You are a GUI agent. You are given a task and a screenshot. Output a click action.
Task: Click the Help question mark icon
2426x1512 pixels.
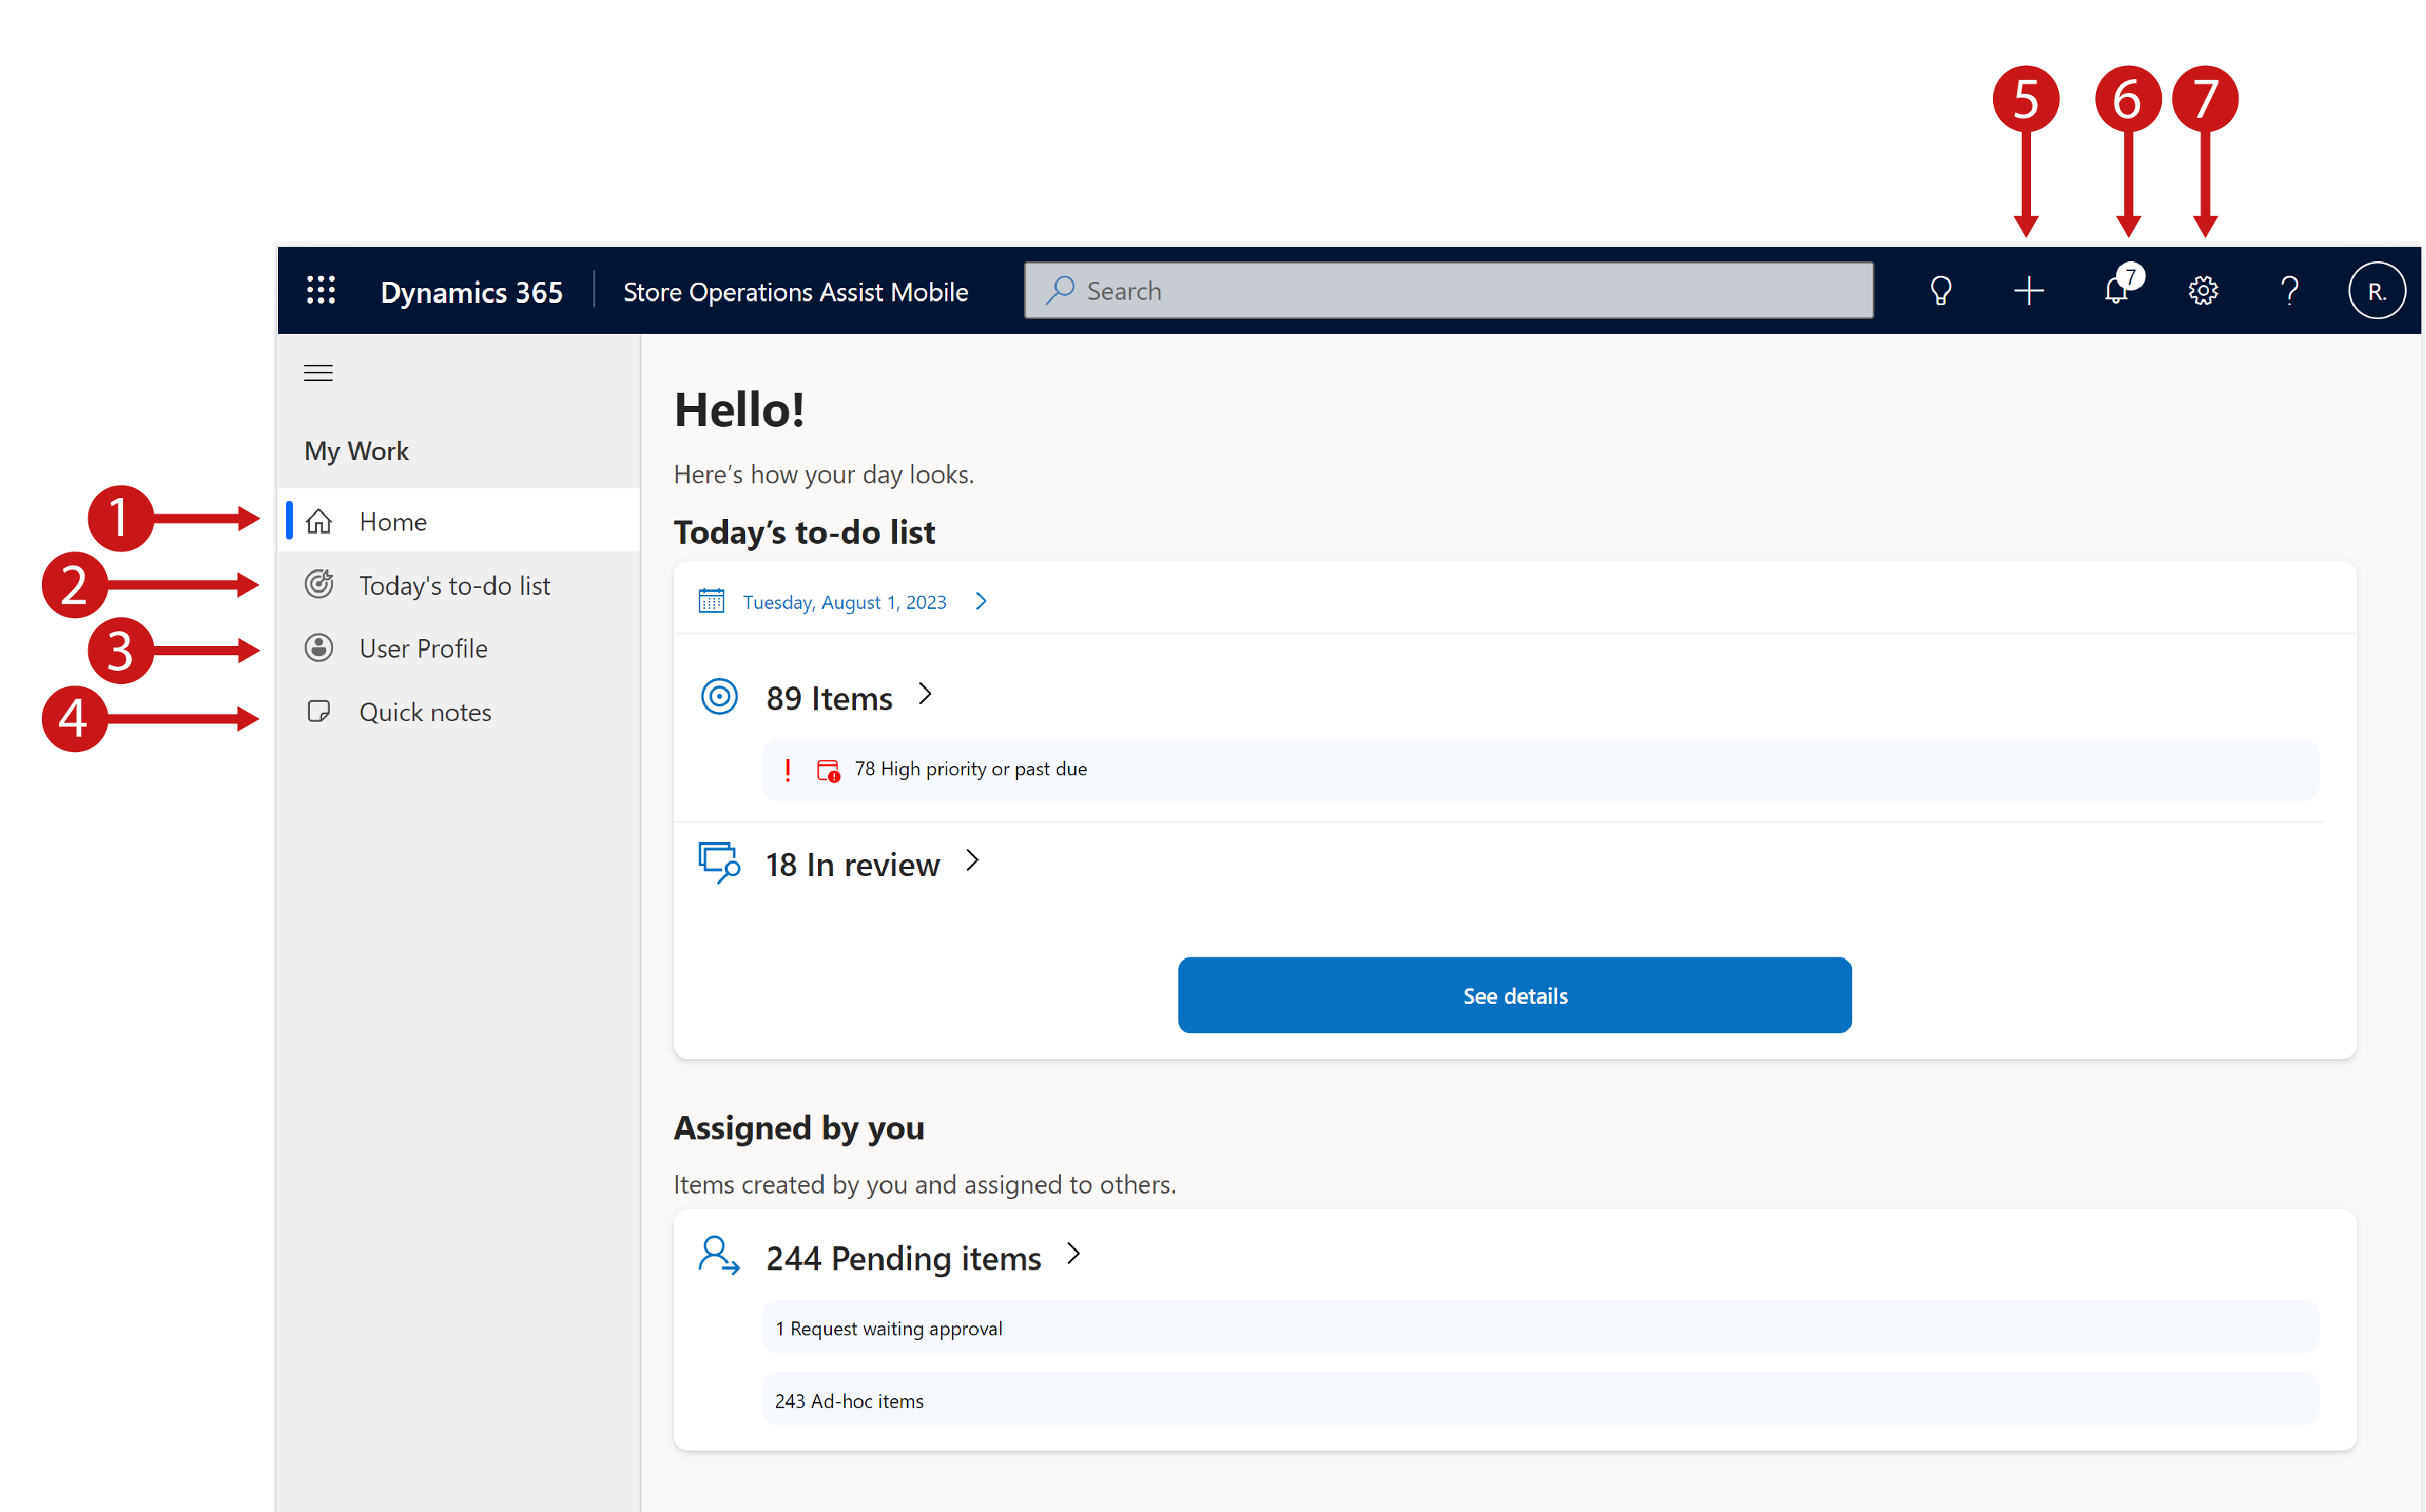point(2287,289)
